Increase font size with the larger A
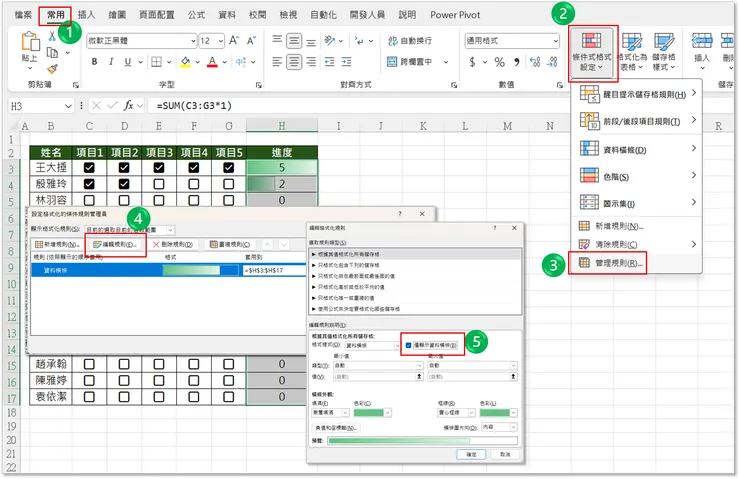740x479 pixels. 234,41
